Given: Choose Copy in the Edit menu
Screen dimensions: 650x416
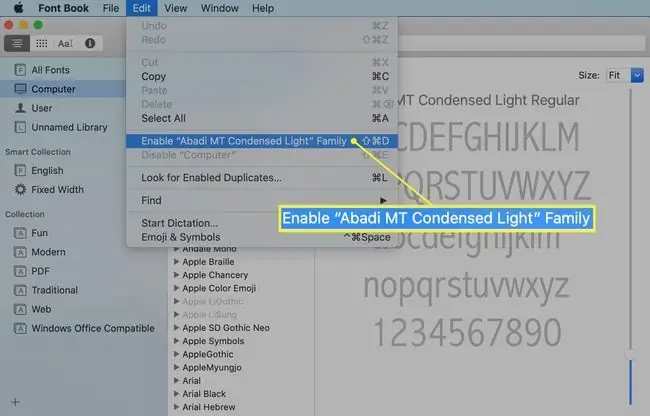Looking at the screenshot, I should 262,76.
